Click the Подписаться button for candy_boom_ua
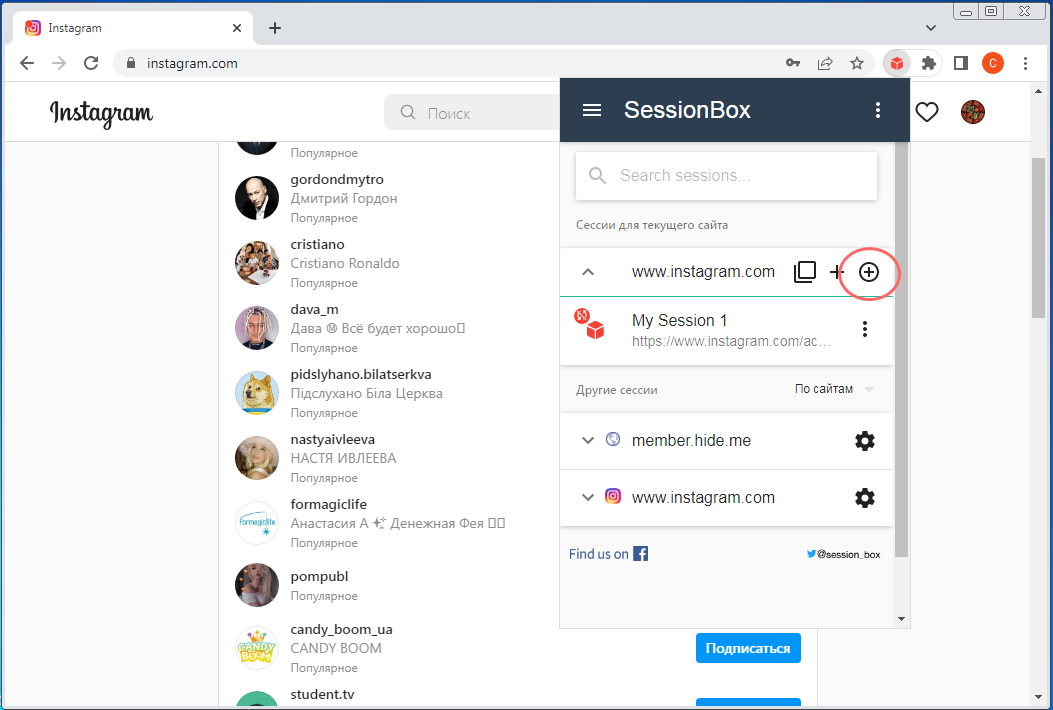Image resolution: width=1053 pixels, height=710 pixels. [x=747, y=648]
